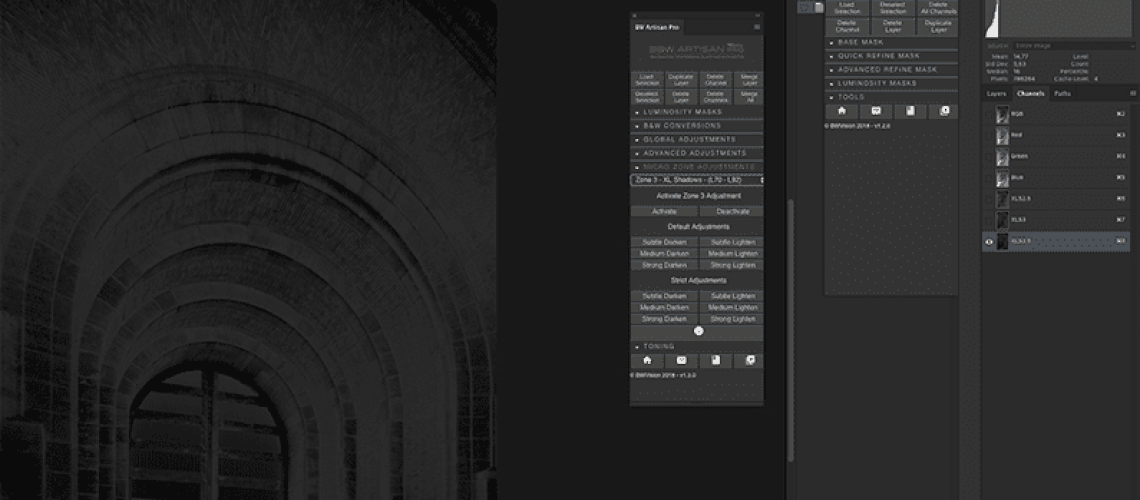Click the message icon under the Tools section
This screenshot has width=1140, height=500.
click(876, 111)
